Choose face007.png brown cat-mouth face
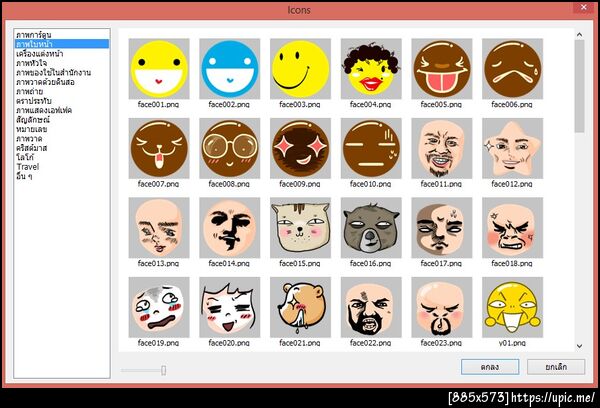600x408 pixels. coord(159,149)
